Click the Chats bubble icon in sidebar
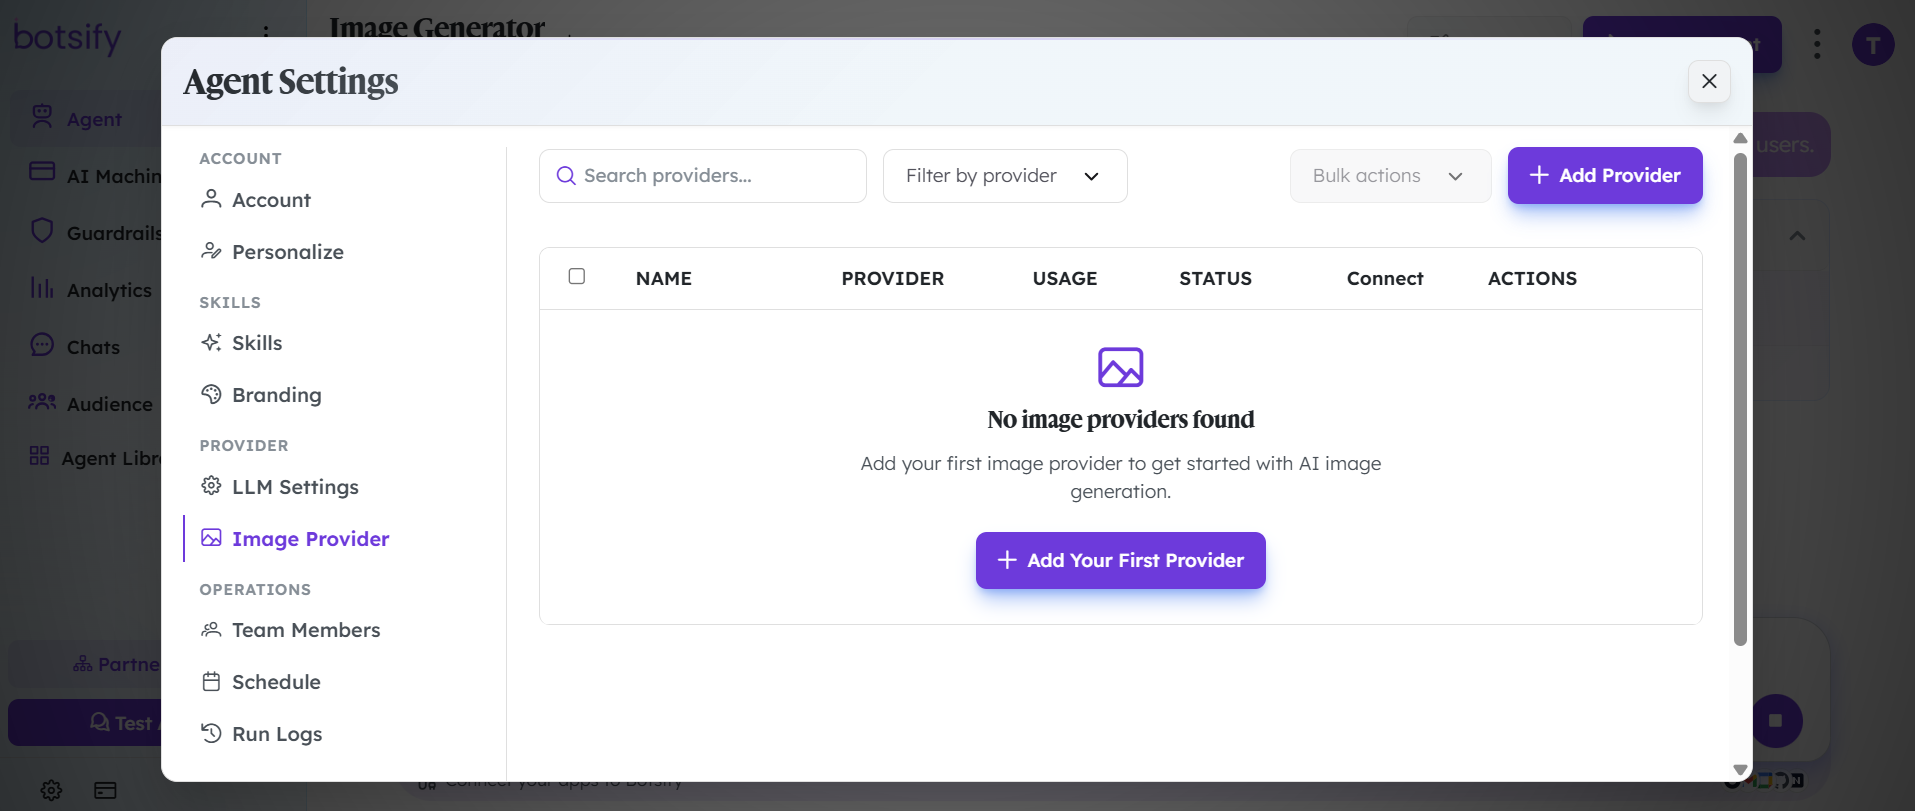The width and height of the screenshot is (1915, 811). 42,345
